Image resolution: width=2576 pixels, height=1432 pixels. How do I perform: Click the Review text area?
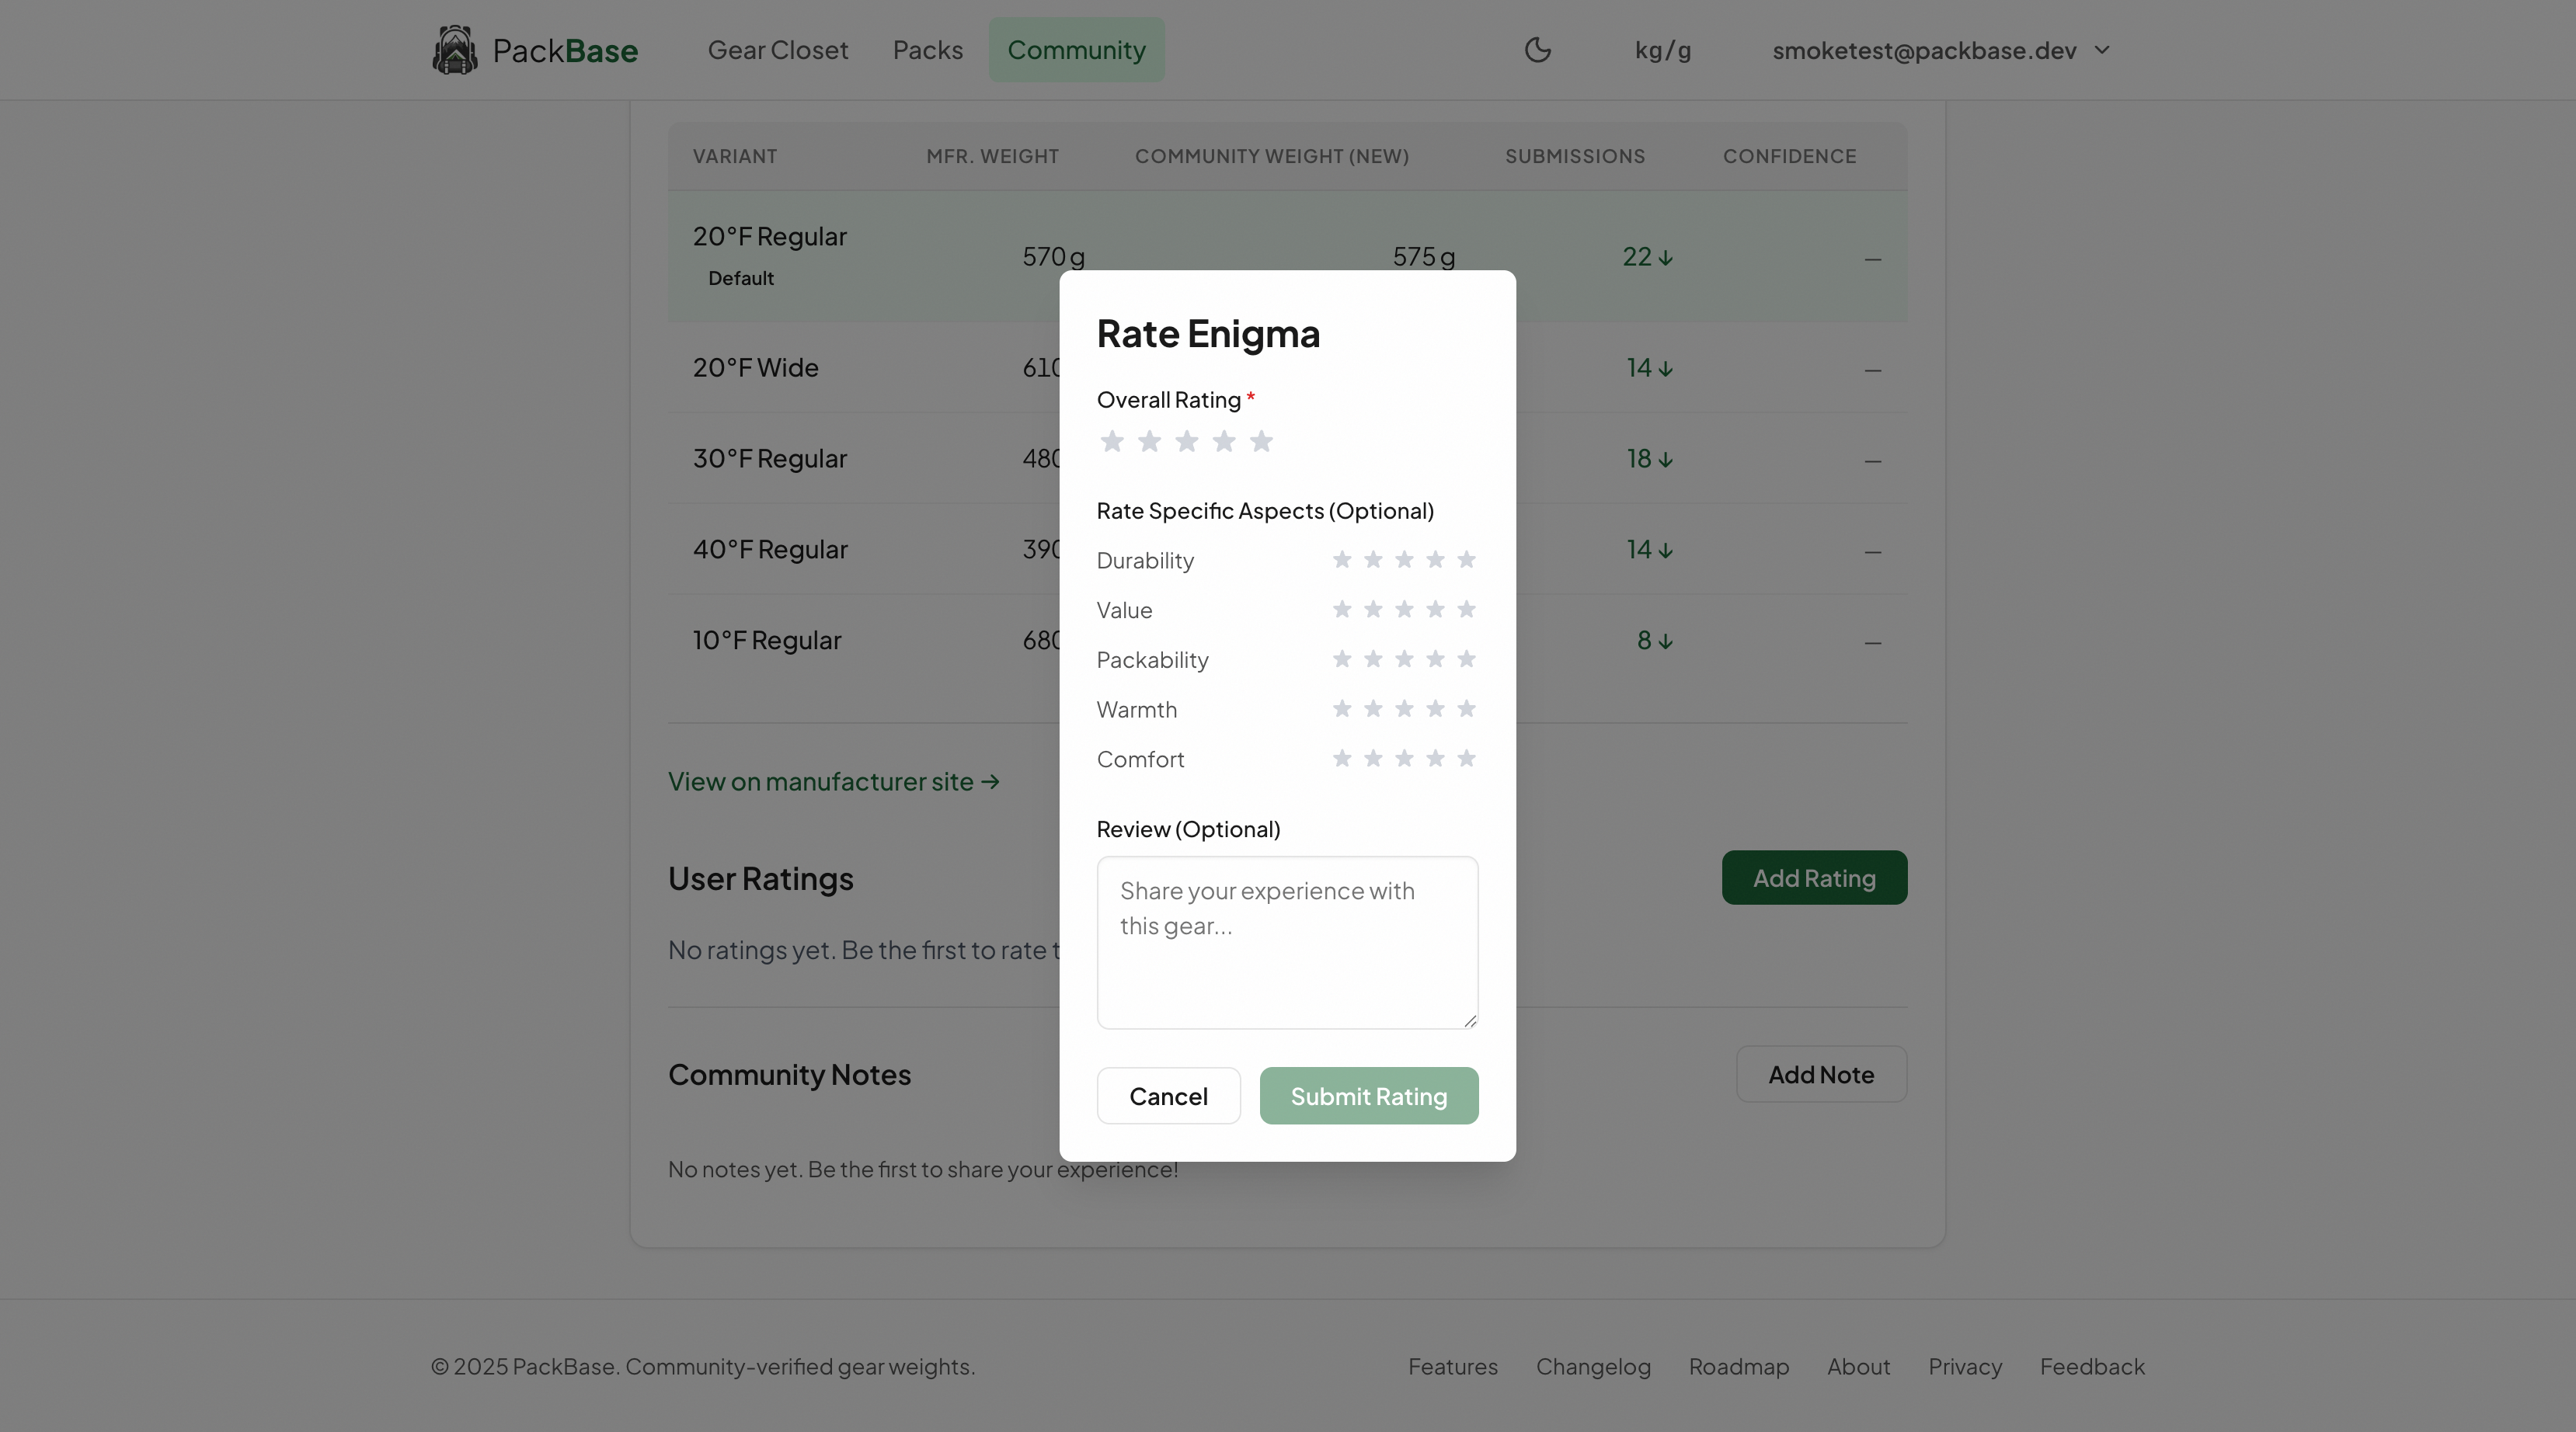pos(1287,942)
